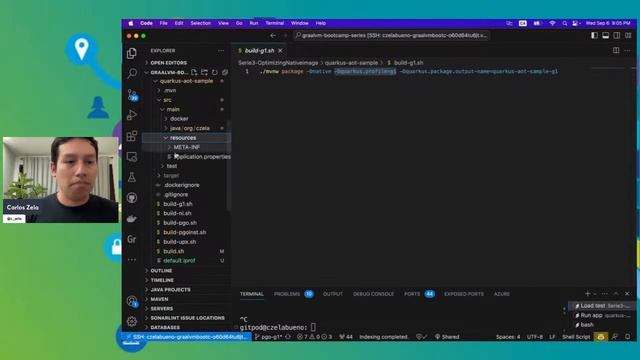This screenshot has height=360, width=640.
Task: Go back with navigation arrow
Action: pos(273,36)
